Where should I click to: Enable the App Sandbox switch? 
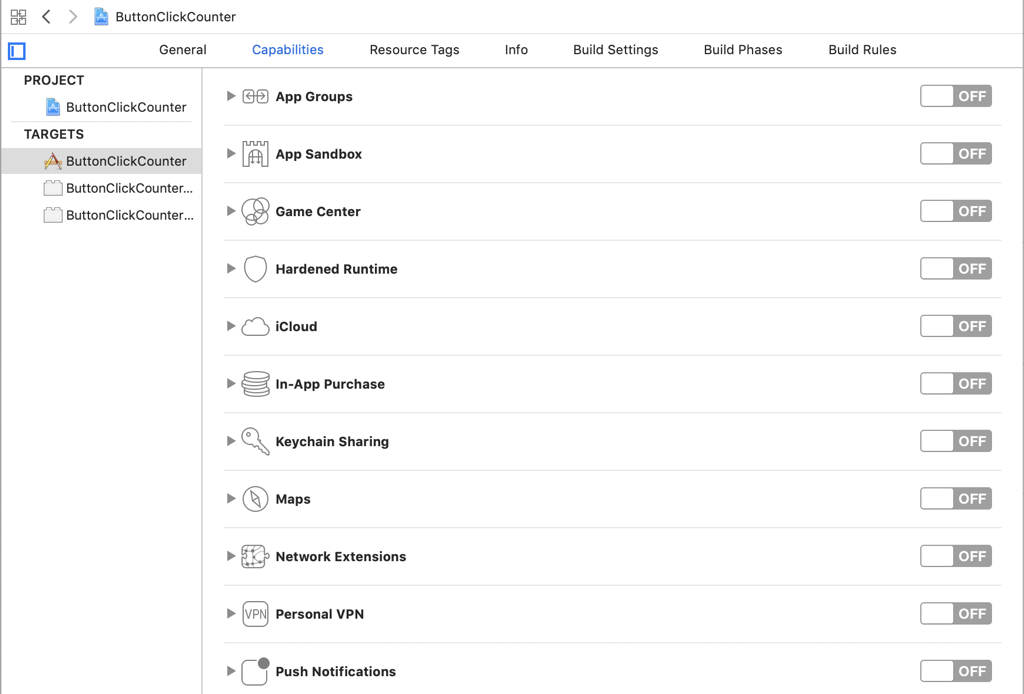[955, 154]
